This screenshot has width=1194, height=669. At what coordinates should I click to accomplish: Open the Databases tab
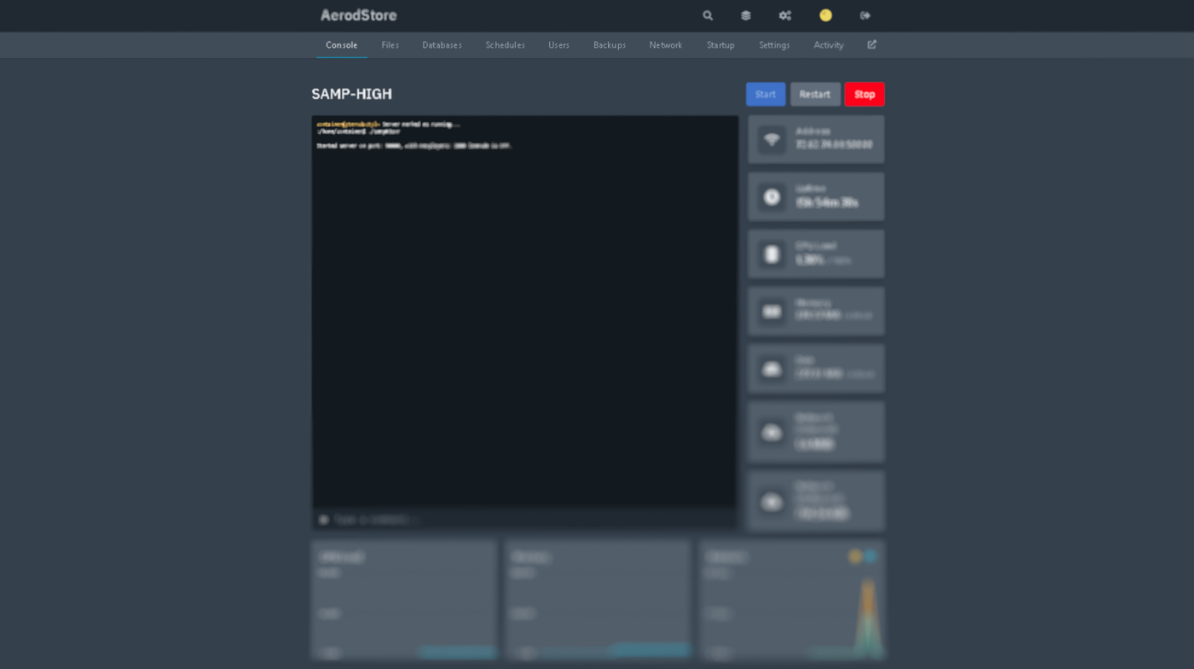pyautogui.click(x=442, y=45)
